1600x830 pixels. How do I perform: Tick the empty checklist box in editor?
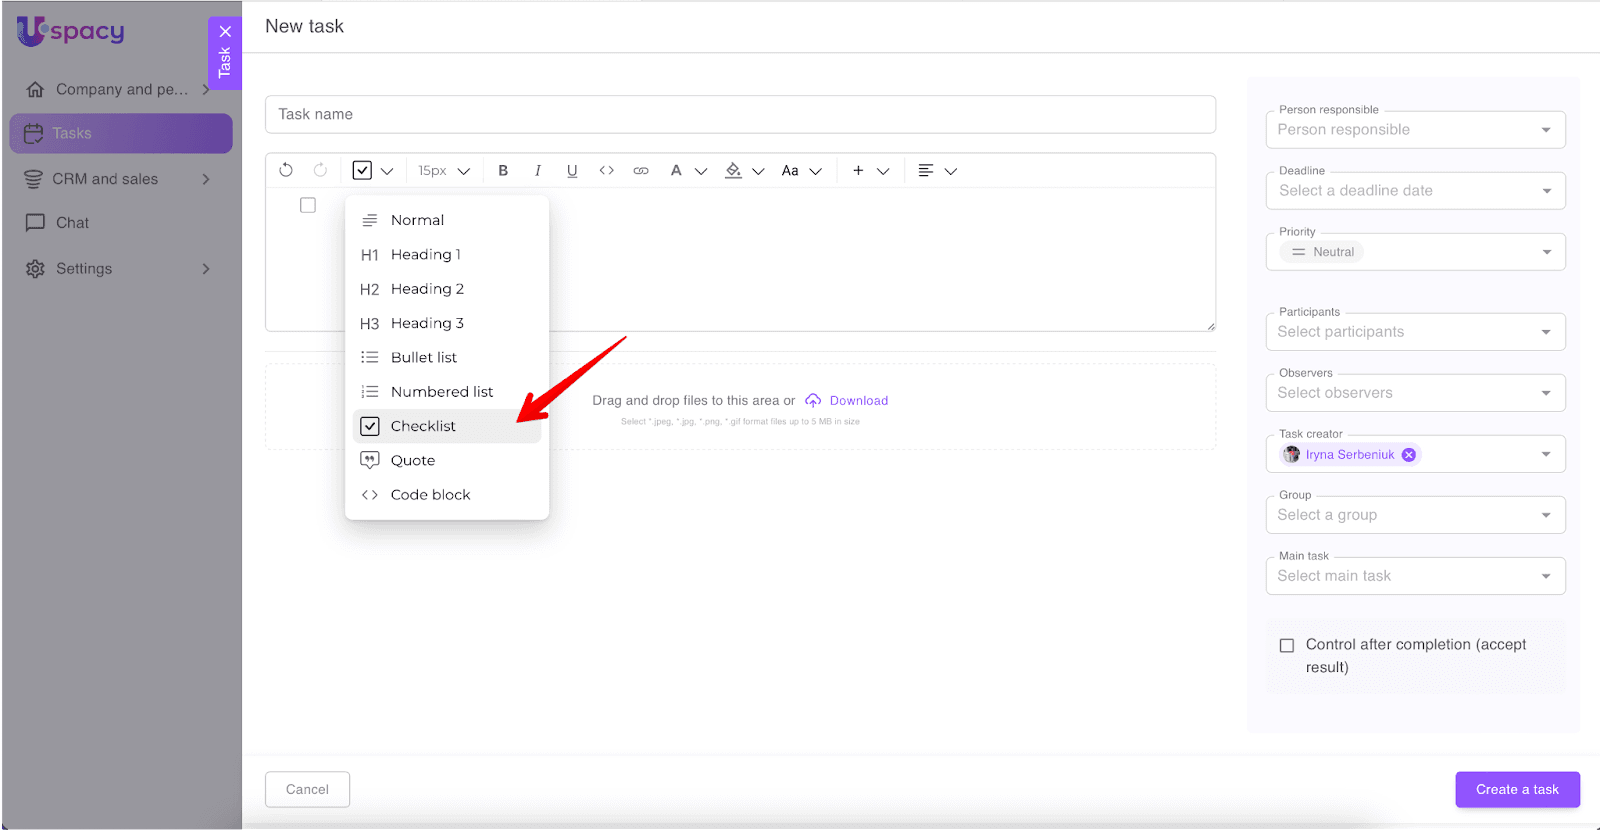click(x=308, y=205)
